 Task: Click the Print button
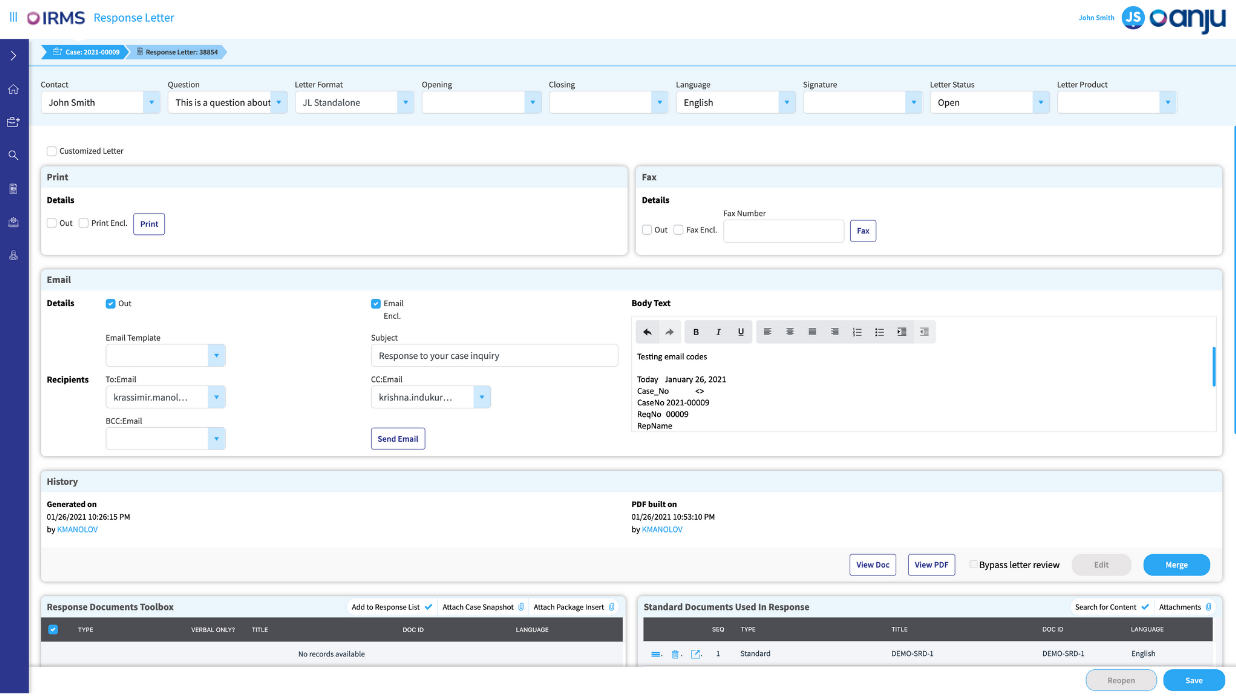point(149,224)
